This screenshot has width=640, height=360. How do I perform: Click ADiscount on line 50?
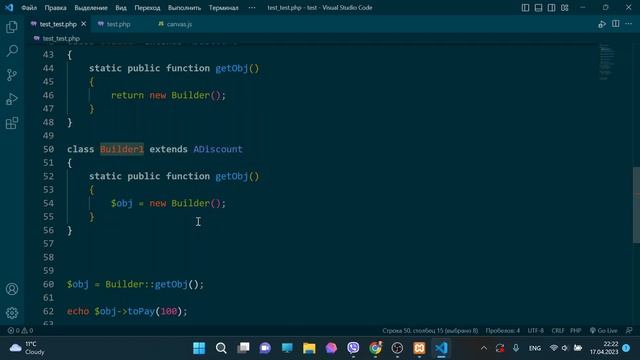tap(218, 149)
